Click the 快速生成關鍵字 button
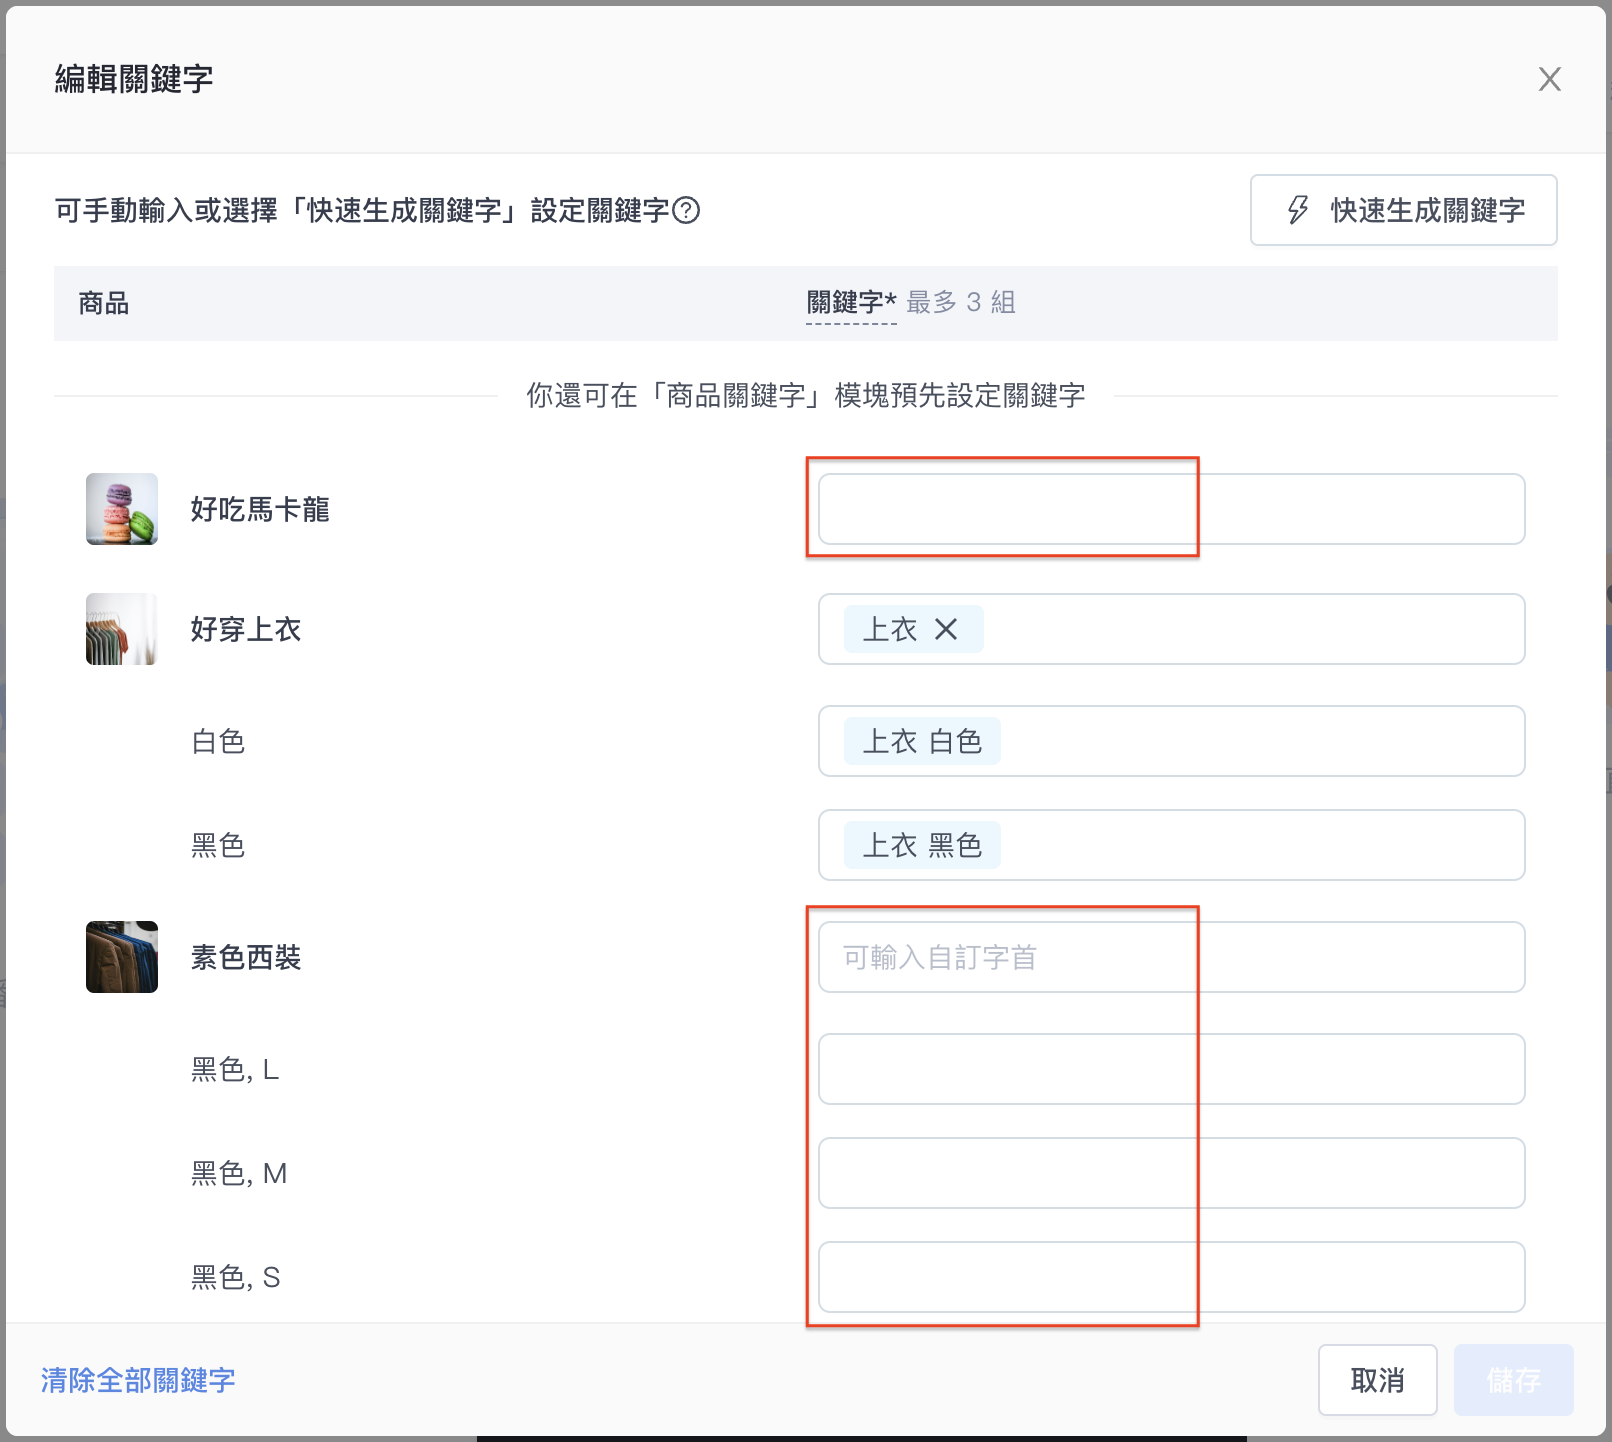 coord(1403,210)
